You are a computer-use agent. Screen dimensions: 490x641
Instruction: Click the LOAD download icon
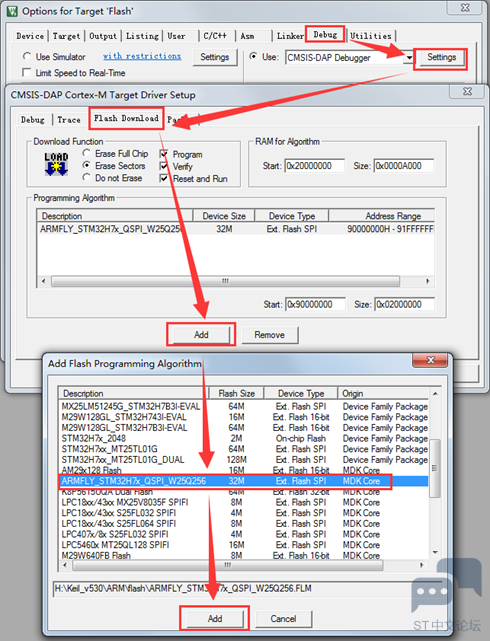point(56,164)
